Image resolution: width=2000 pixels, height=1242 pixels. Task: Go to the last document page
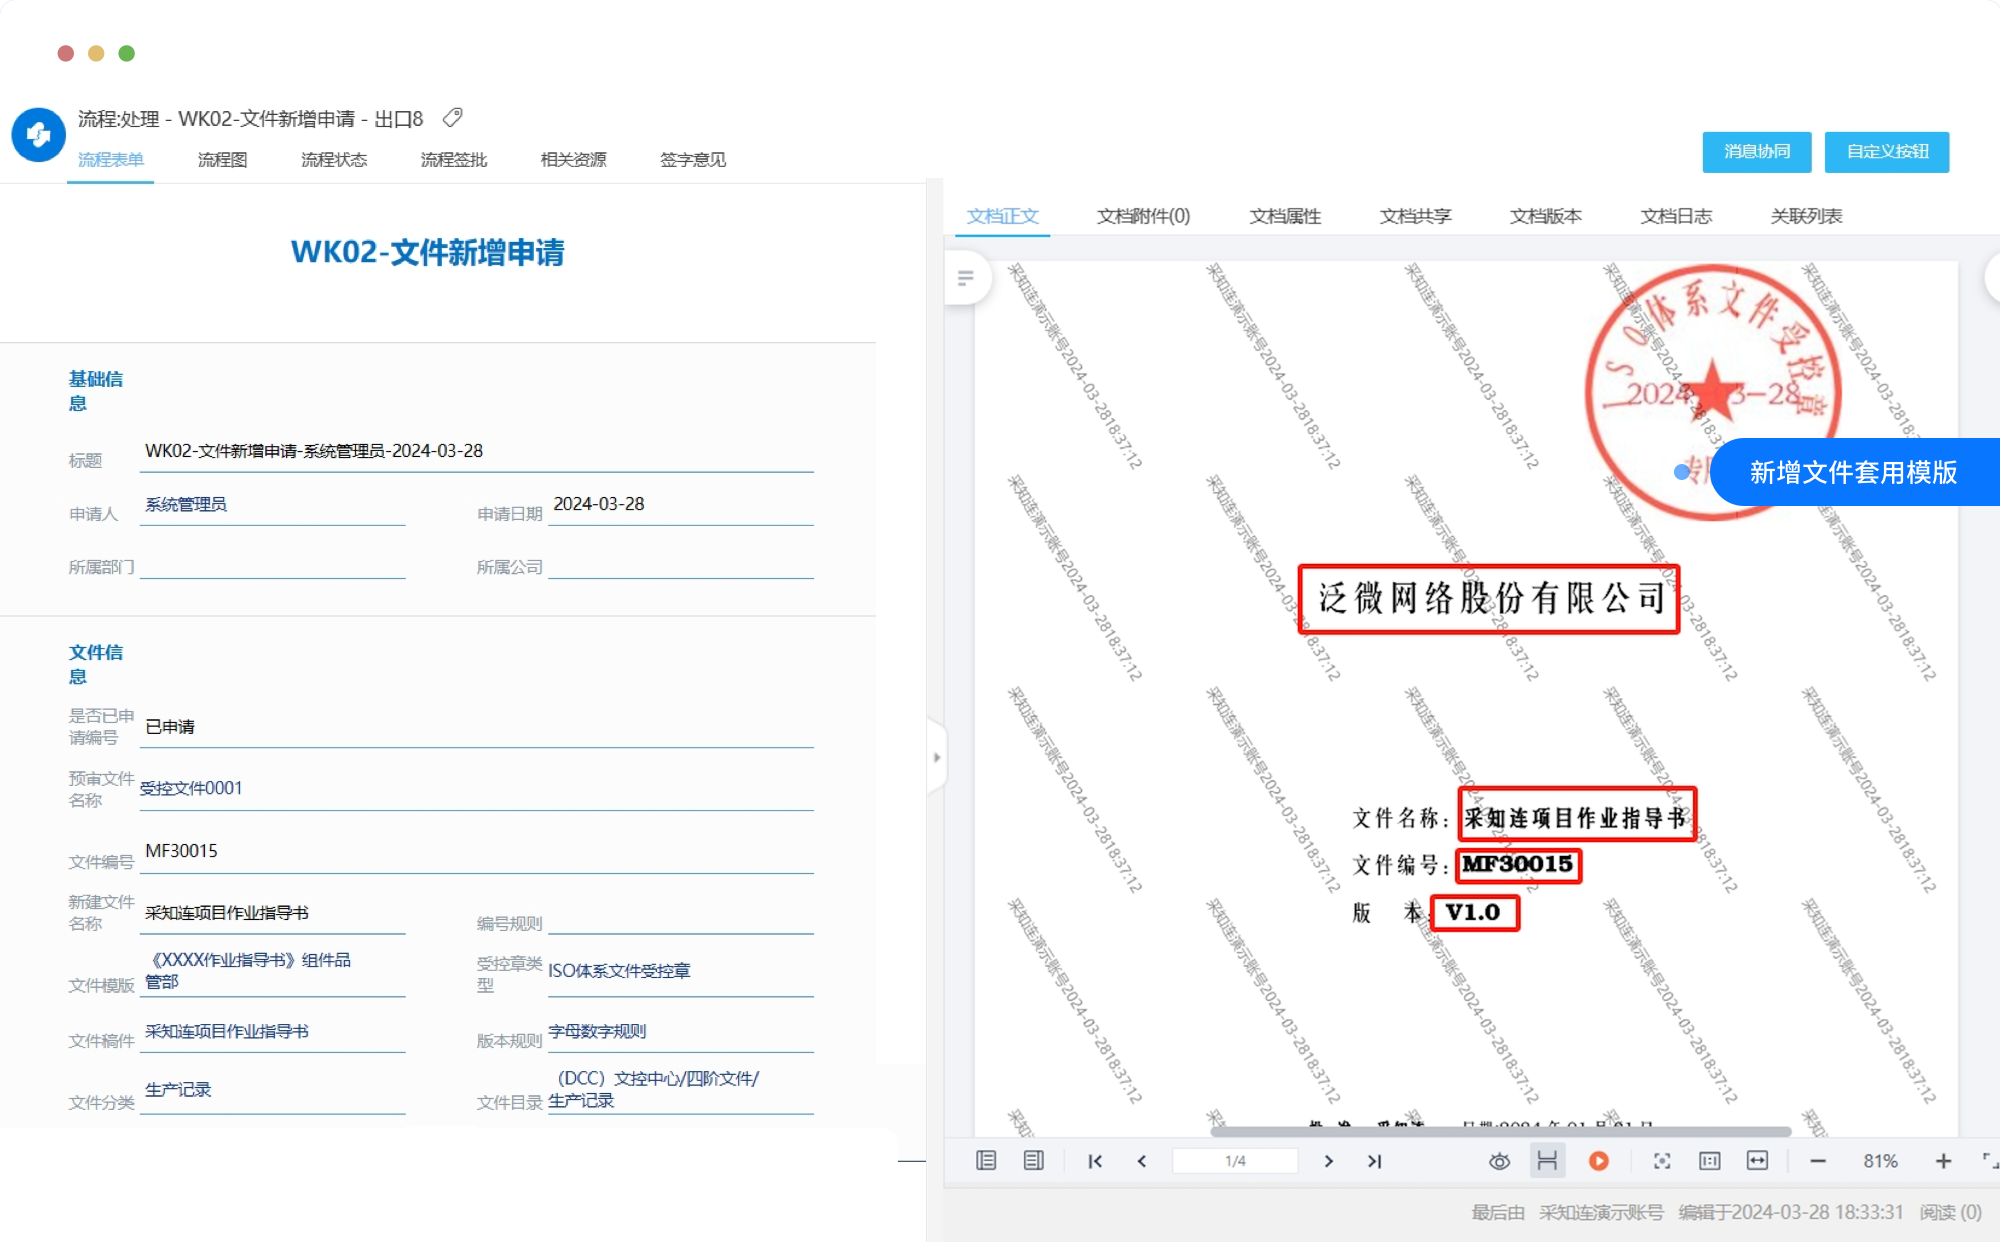point(1375,1161)
